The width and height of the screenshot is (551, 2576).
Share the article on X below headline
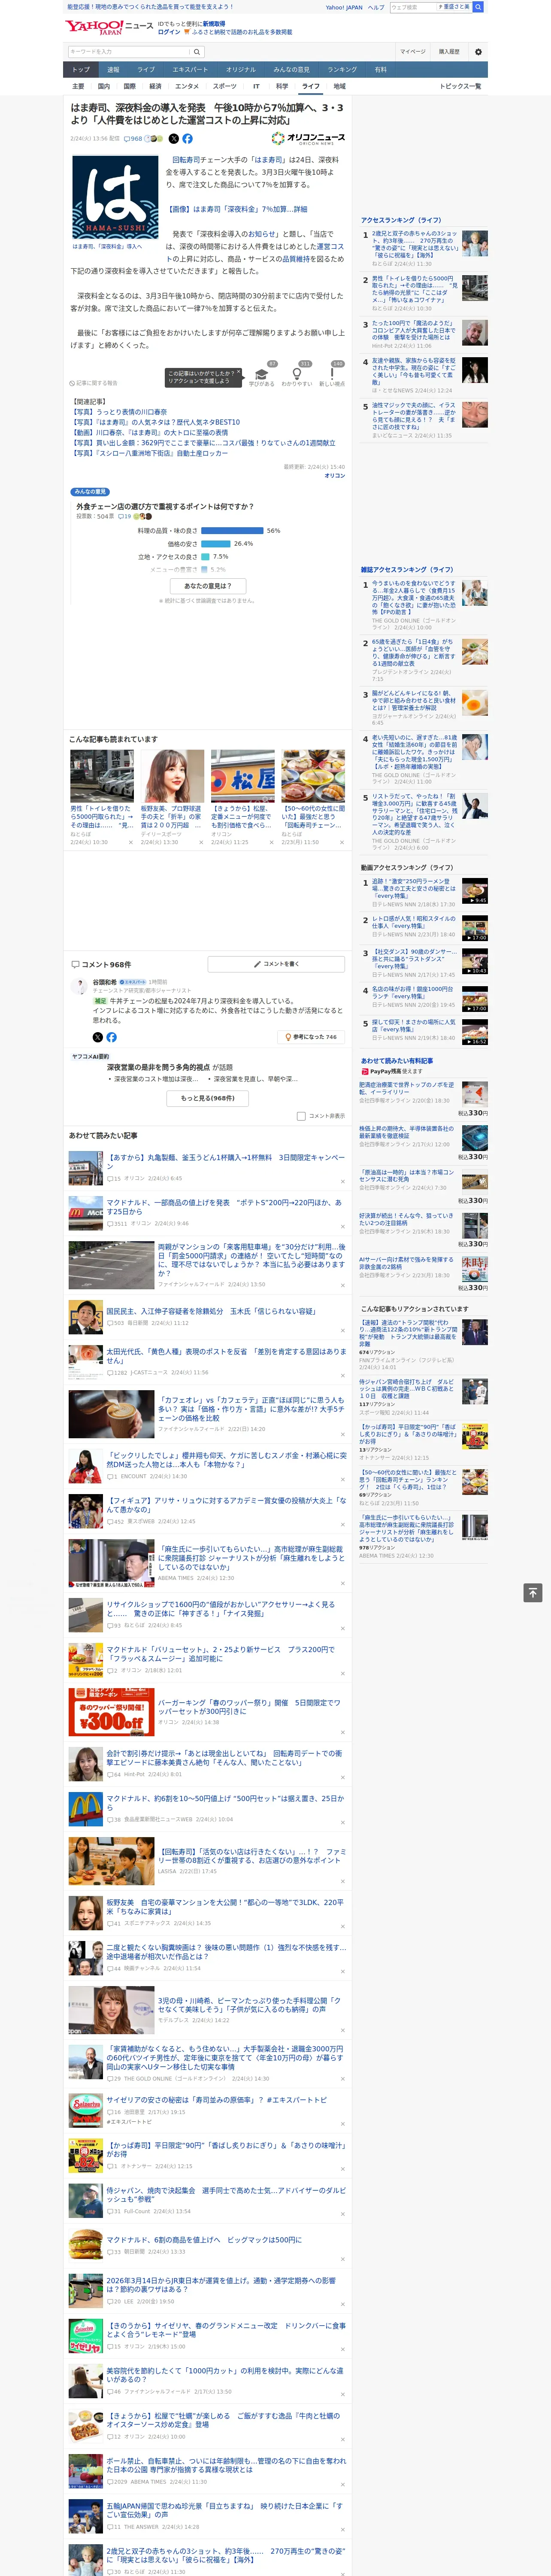point(174,139)
